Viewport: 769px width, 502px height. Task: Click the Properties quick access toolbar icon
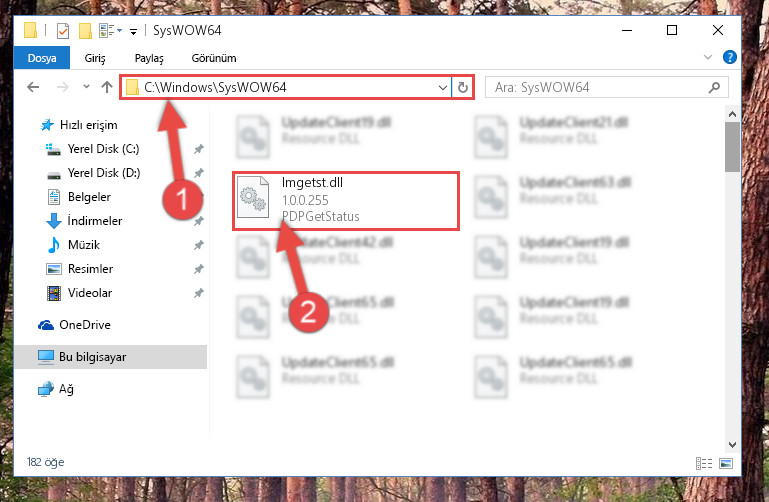click(x=63, y=31)
